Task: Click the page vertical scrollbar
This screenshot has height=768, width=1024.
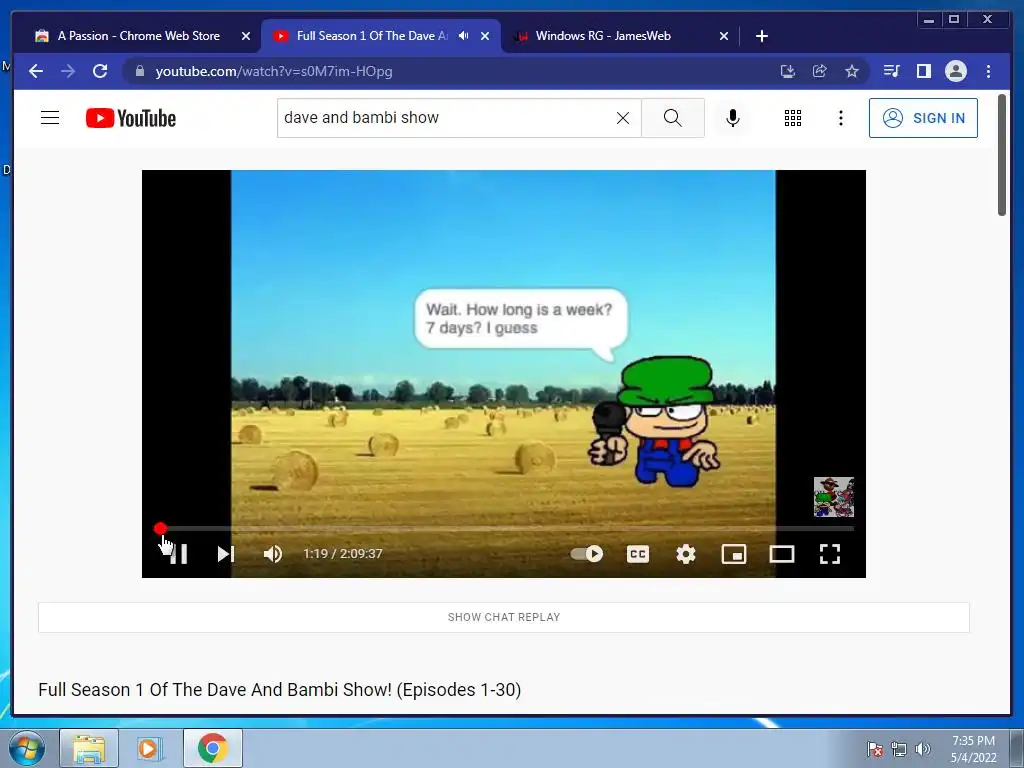Action: point(1002,155)
